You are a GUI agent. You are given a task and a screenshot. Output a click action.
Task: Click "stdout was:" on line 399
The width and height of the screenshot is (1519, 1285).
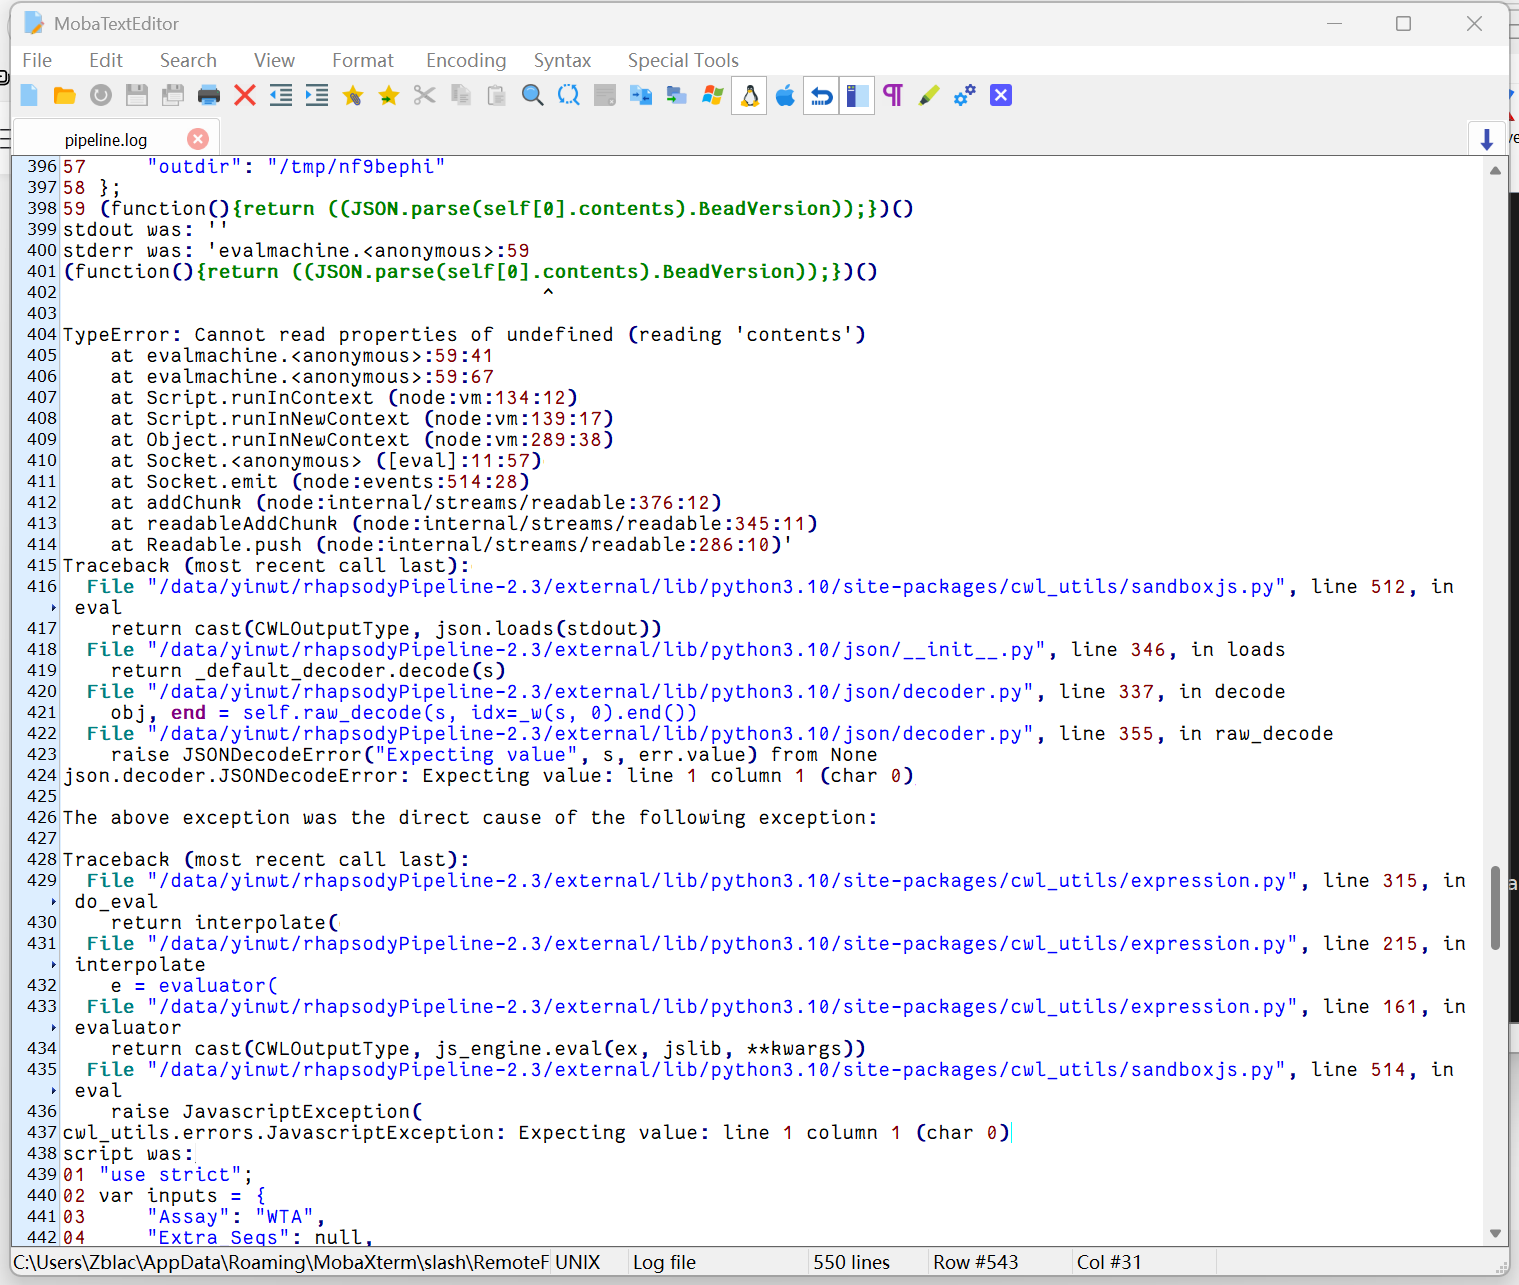pos(128,229)
